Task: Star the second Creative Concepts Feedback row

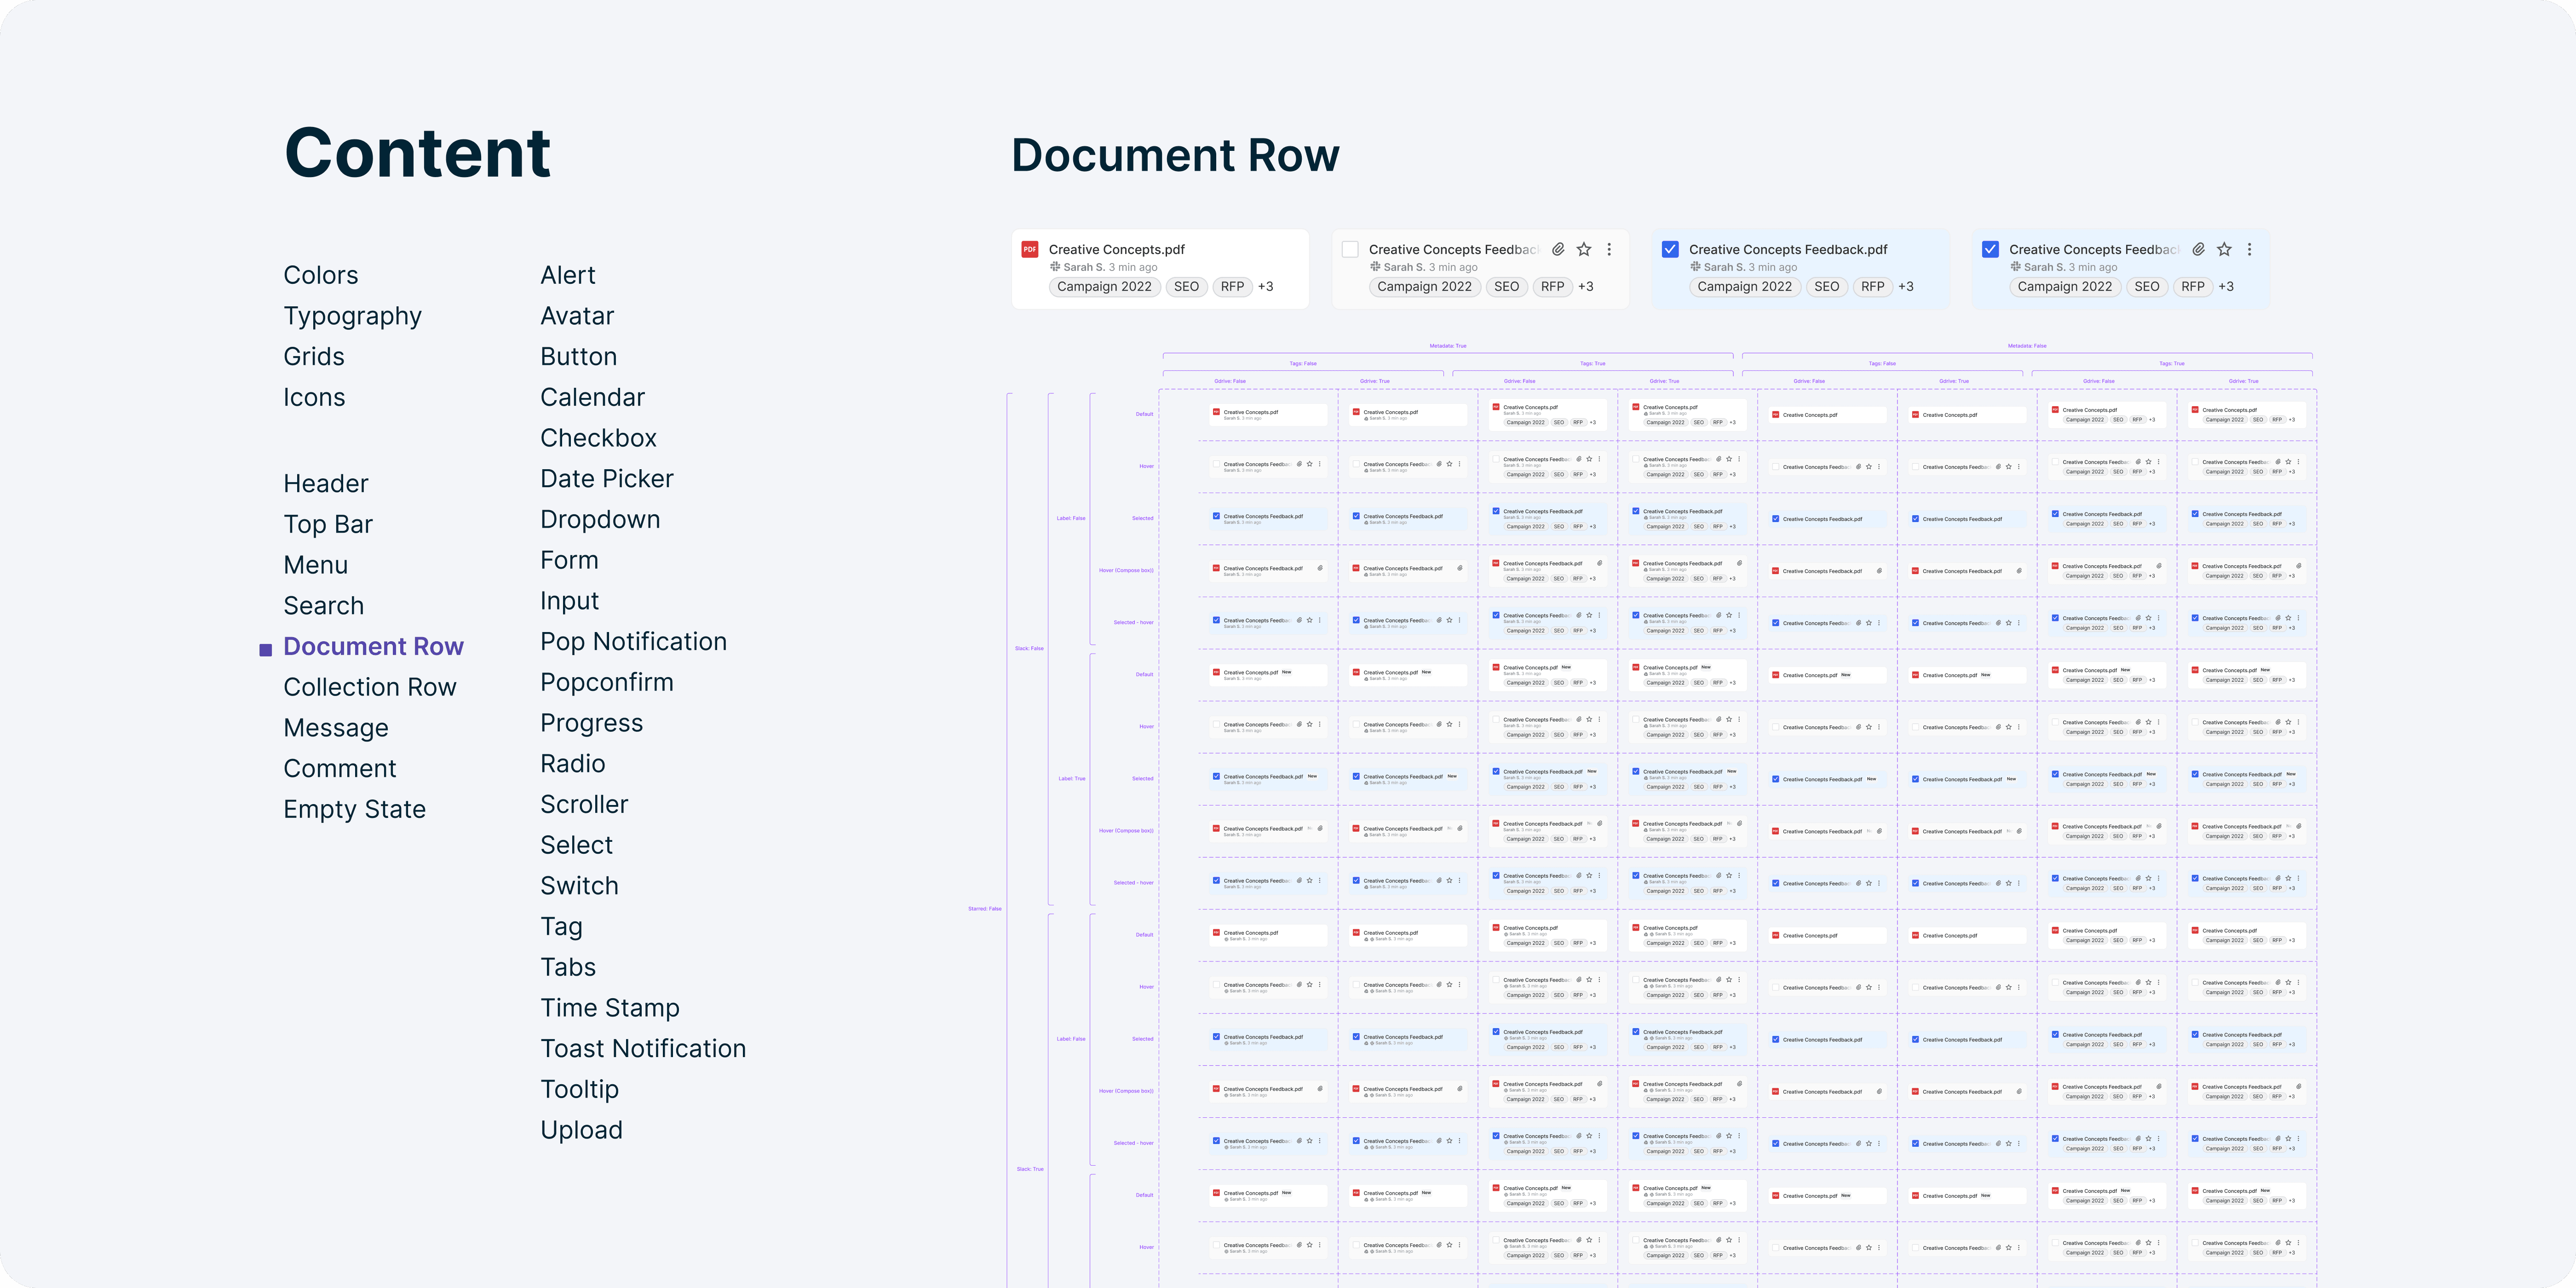Action: coord(1584,249)
